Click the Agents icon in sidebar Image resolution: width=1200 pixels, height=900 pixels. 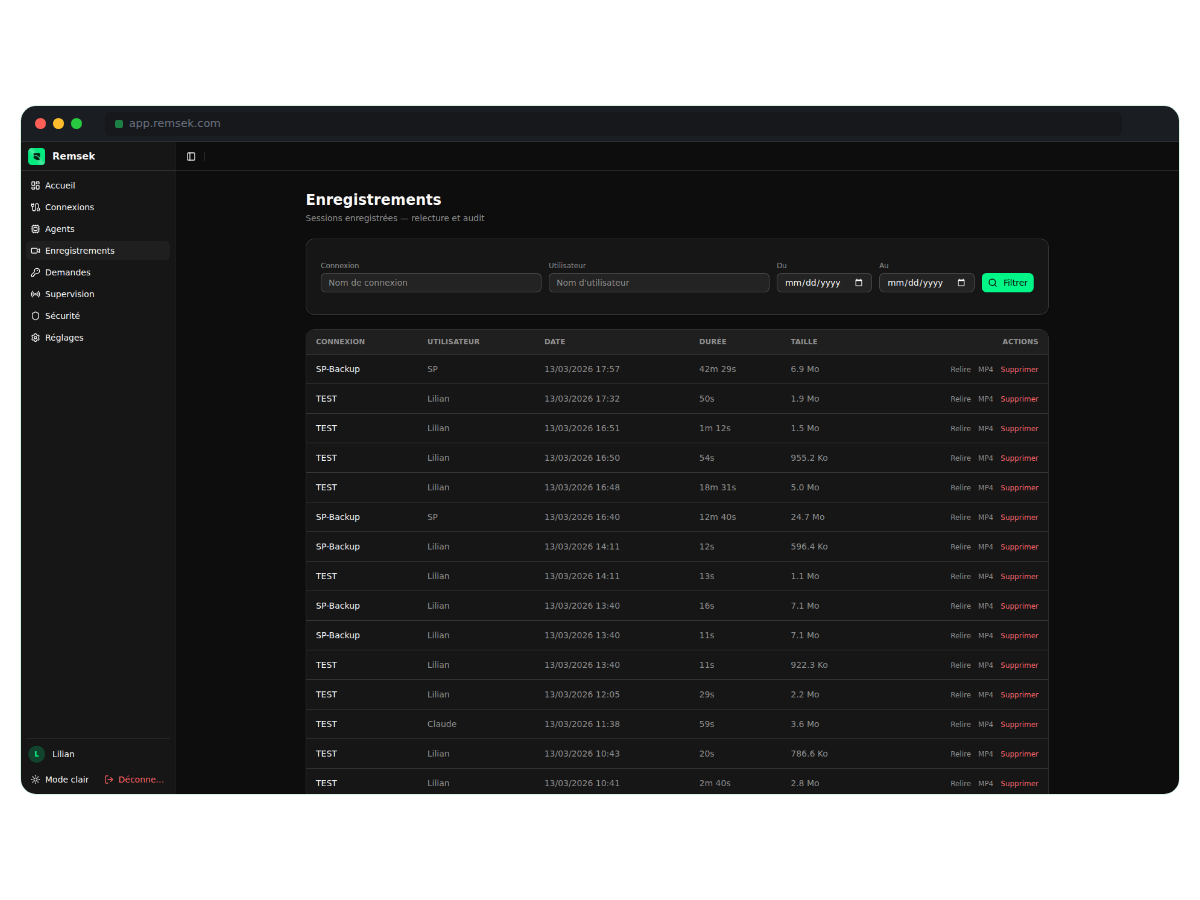click(x=36, y=229)
